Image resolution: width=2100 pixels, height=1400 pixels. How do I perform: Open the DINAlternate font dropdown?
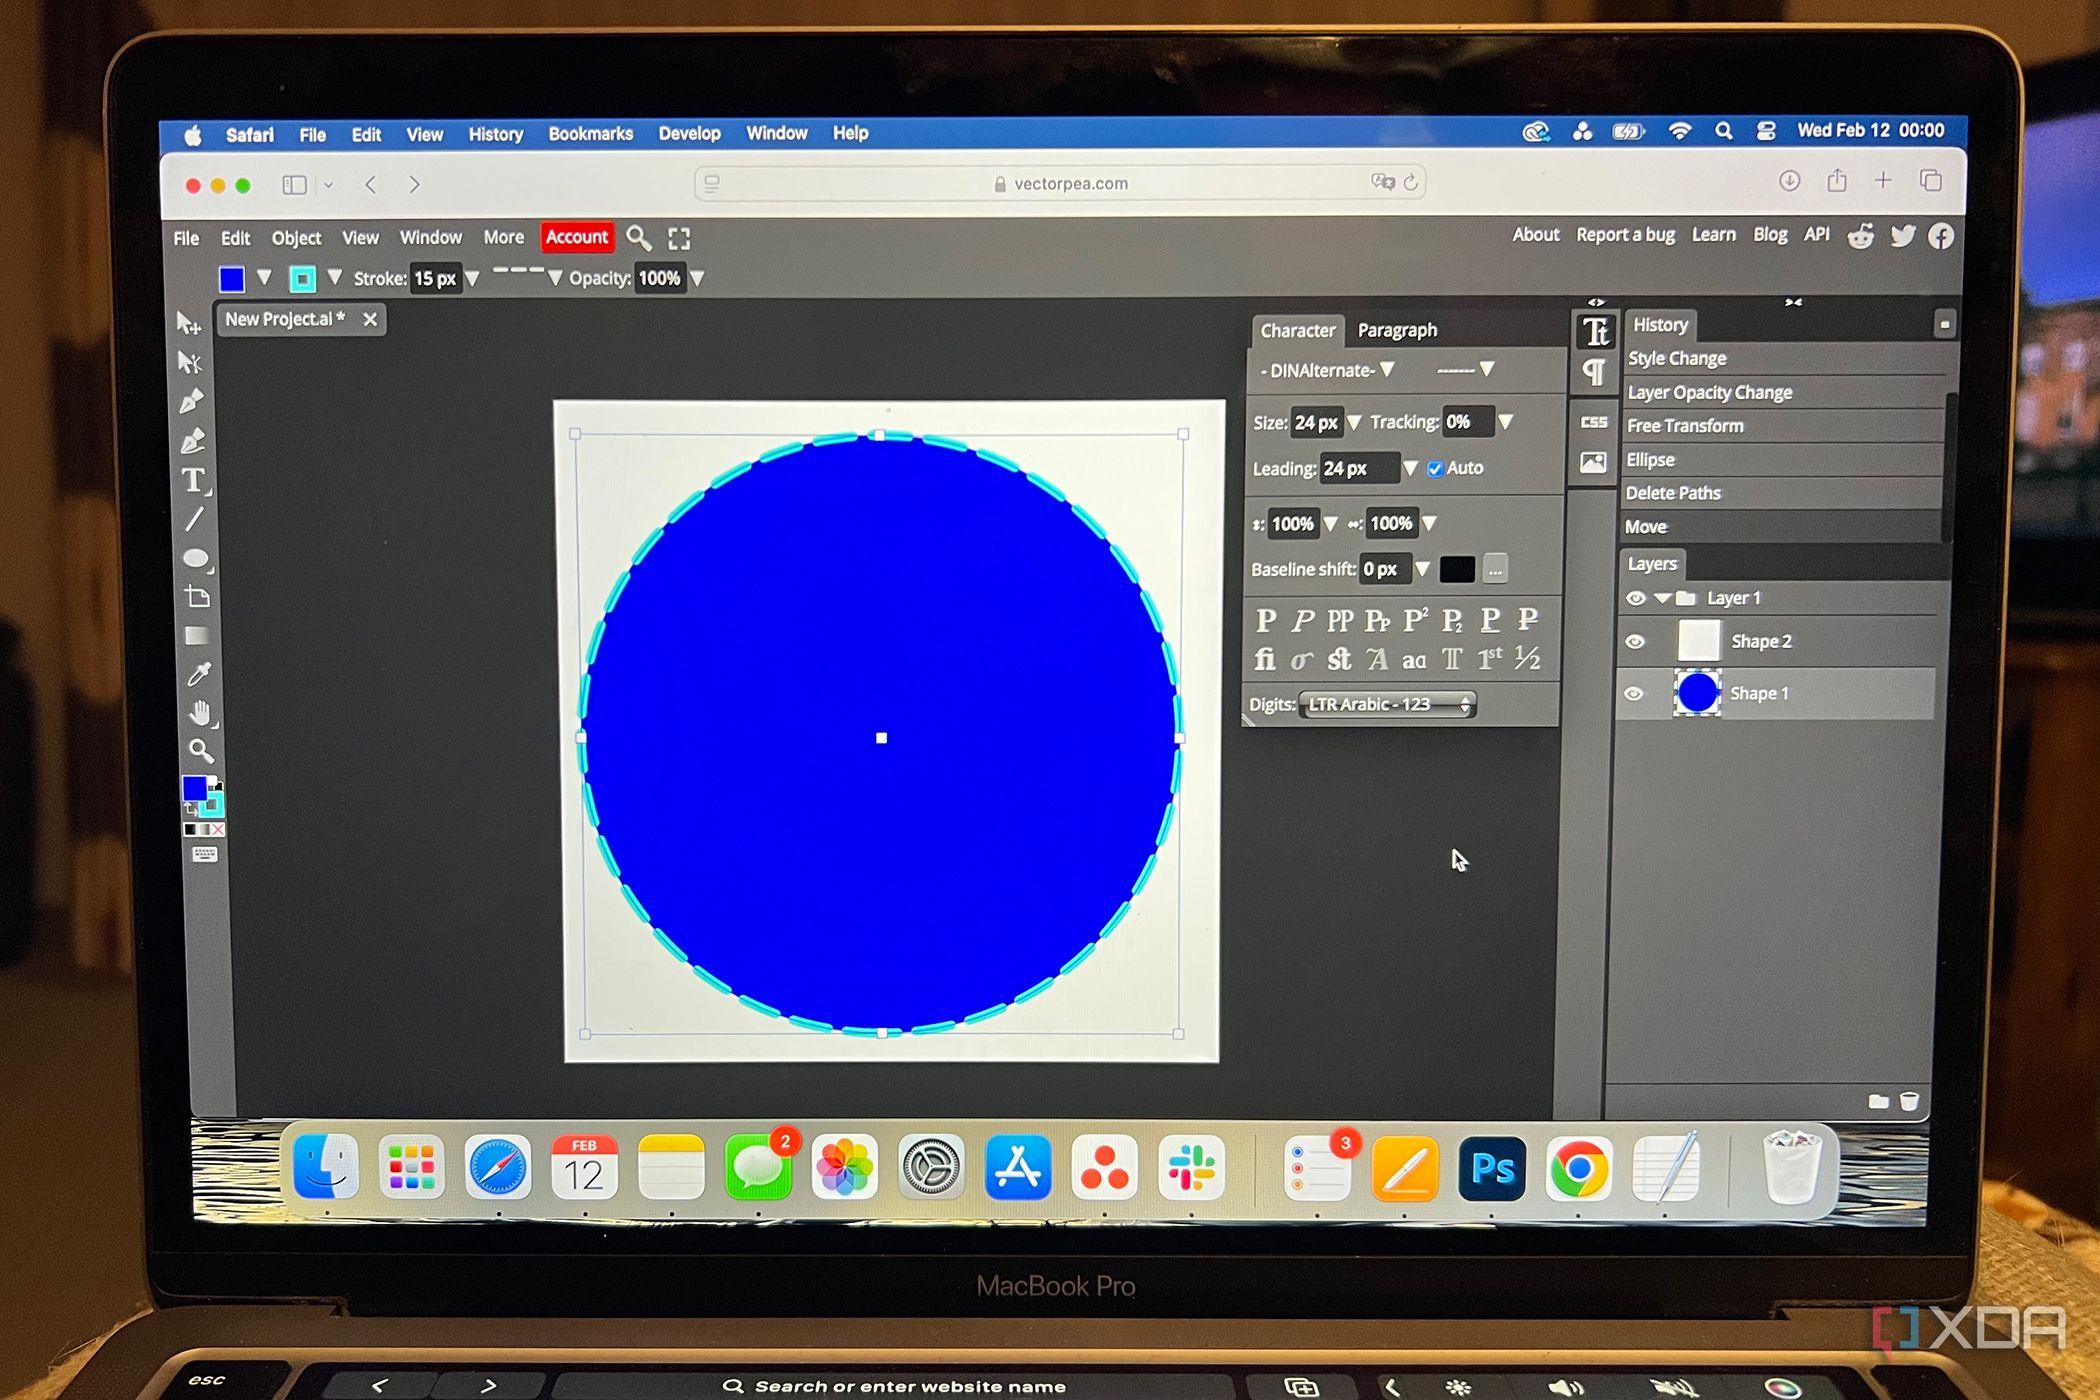tap(1327, 371)
